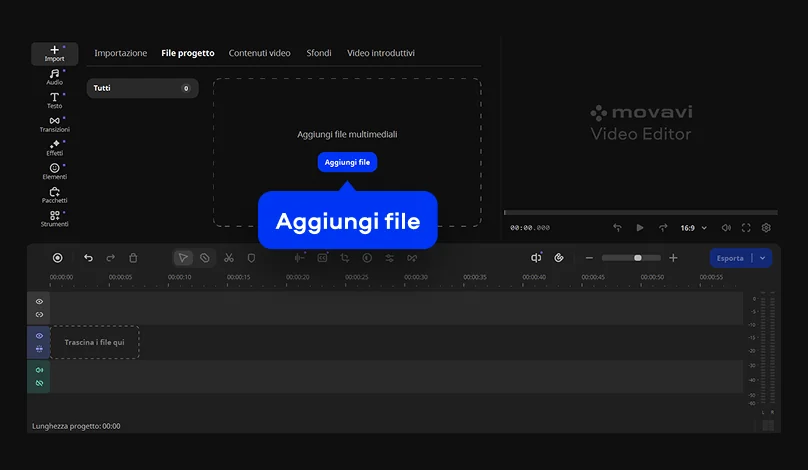
Task: Open the 16:9 aspect ratio dropdown
Action: coord(693,228)
